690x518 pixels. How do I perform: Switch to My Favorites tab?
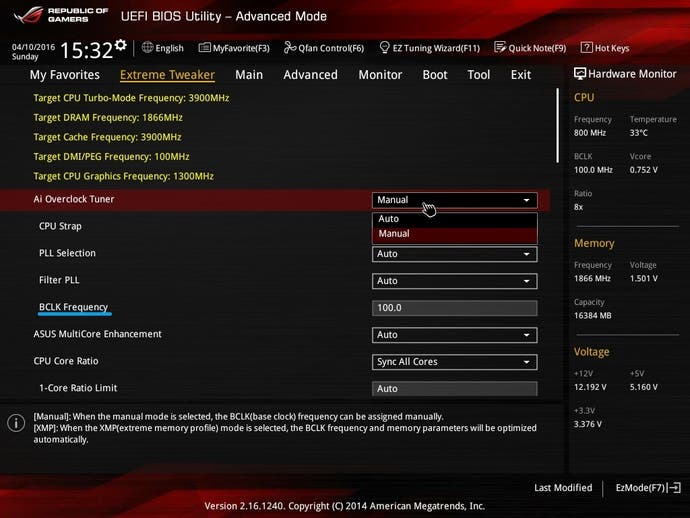pyautogui.click(x=65, y=75)
